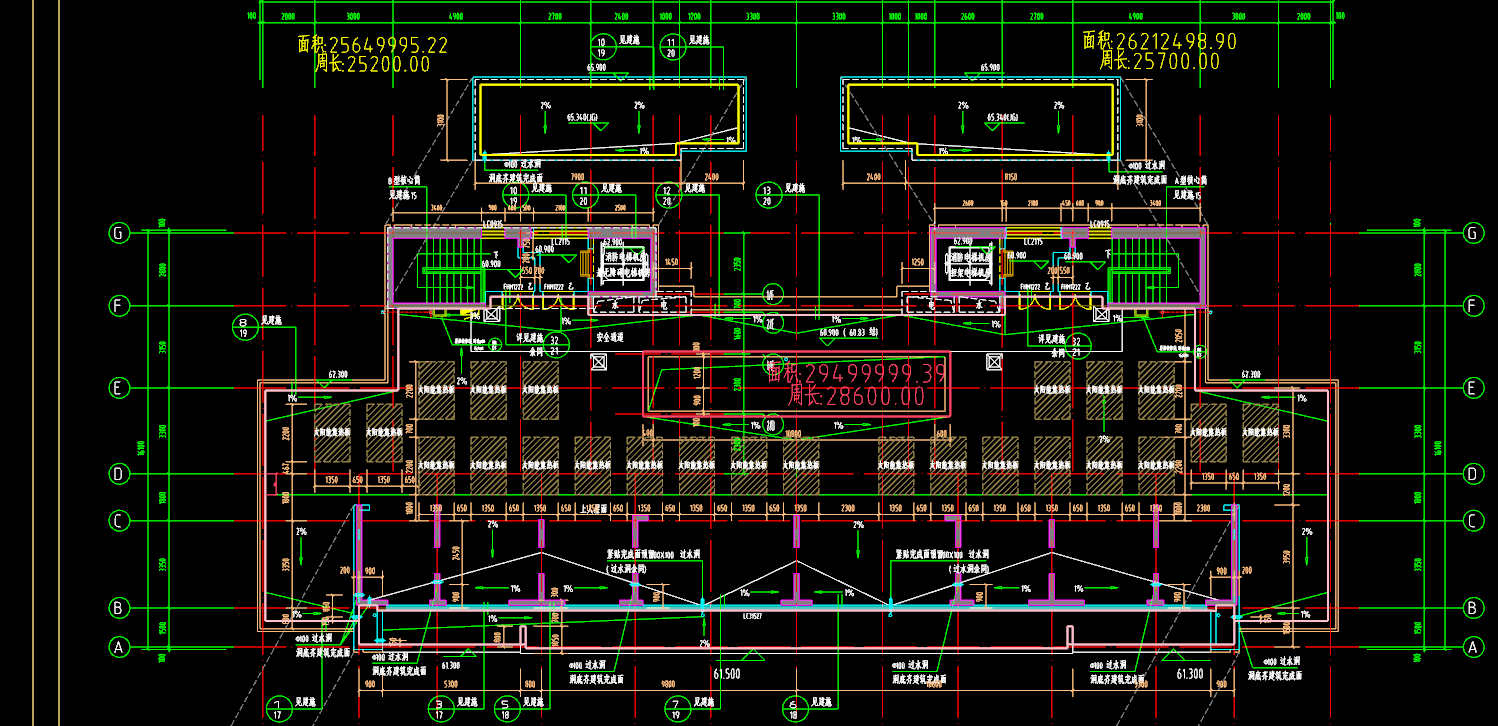Select the yellow perimeter label 周长:25700.00
The width and height of the screenshot is (1498, 726).
(1160, 61)
